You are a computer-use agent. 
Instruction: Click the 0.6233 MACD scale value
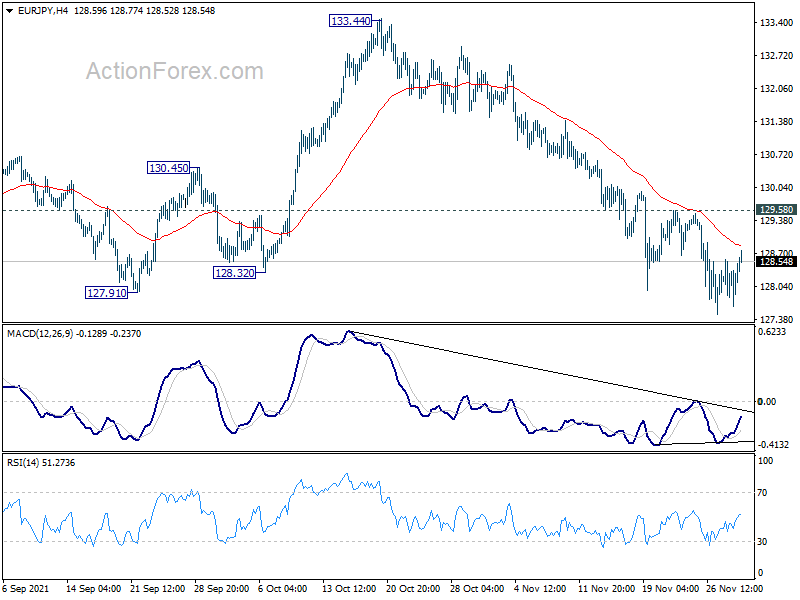[x=772, y=332]
